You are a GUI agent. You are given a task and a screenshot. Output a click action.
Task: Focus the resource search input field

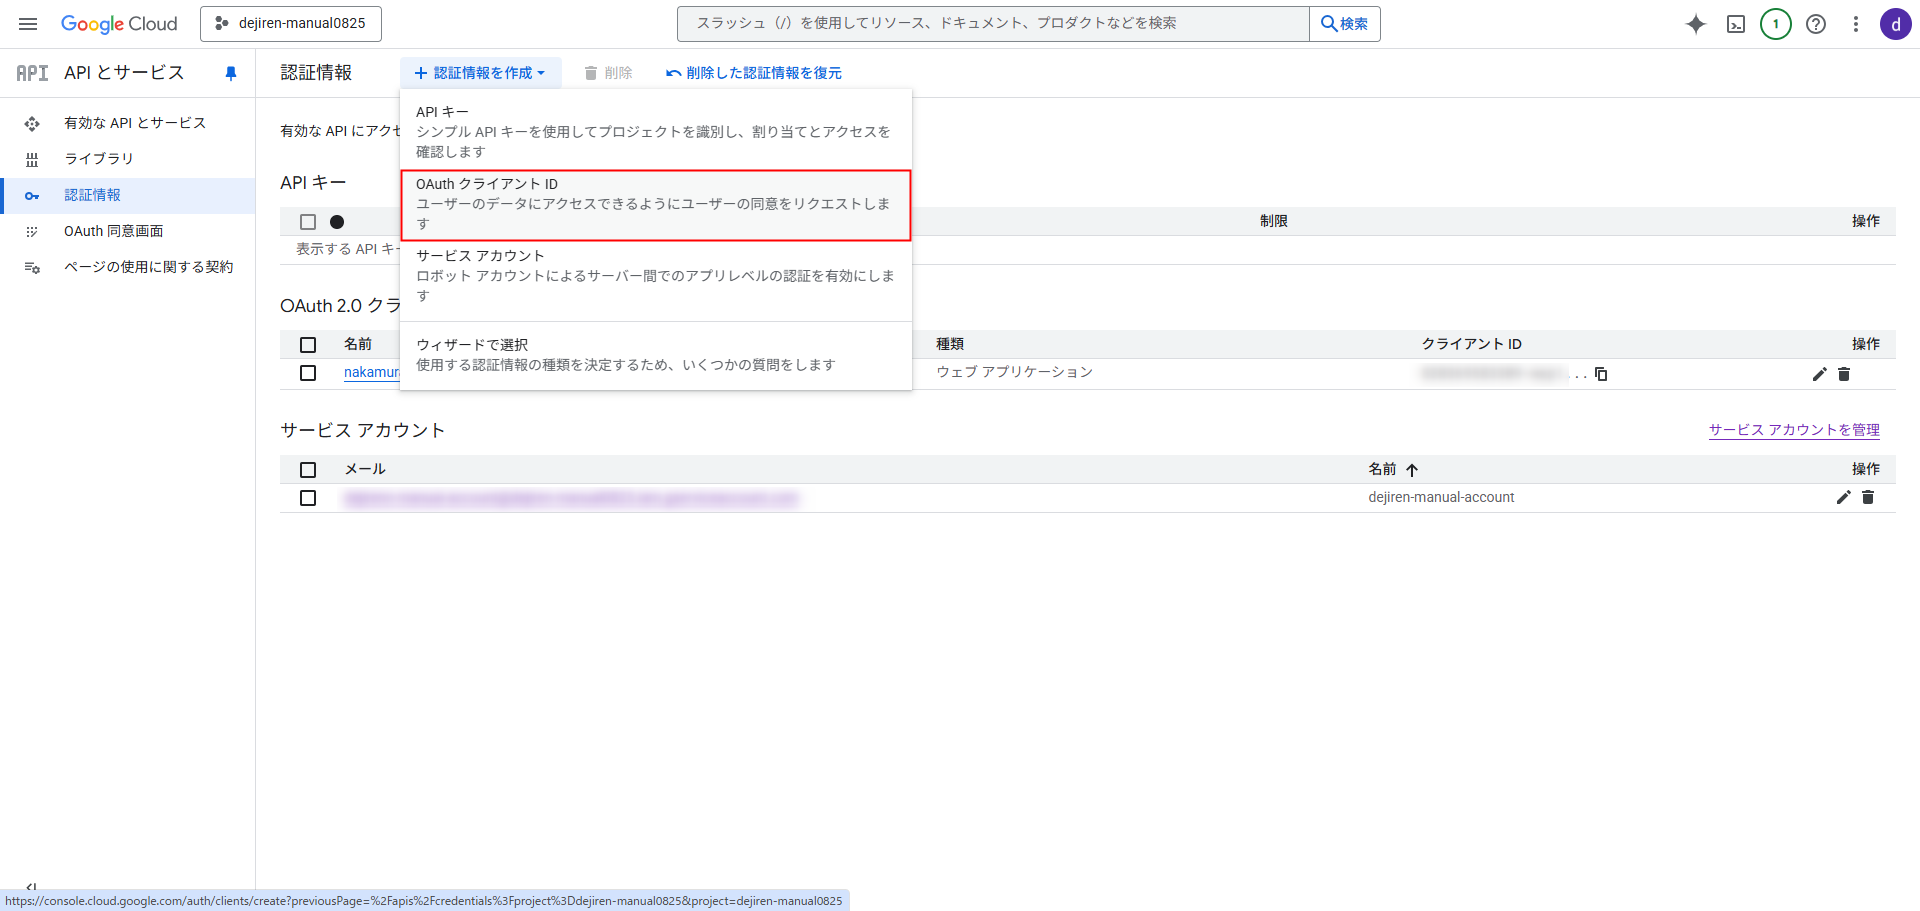(x=992, y=23)
